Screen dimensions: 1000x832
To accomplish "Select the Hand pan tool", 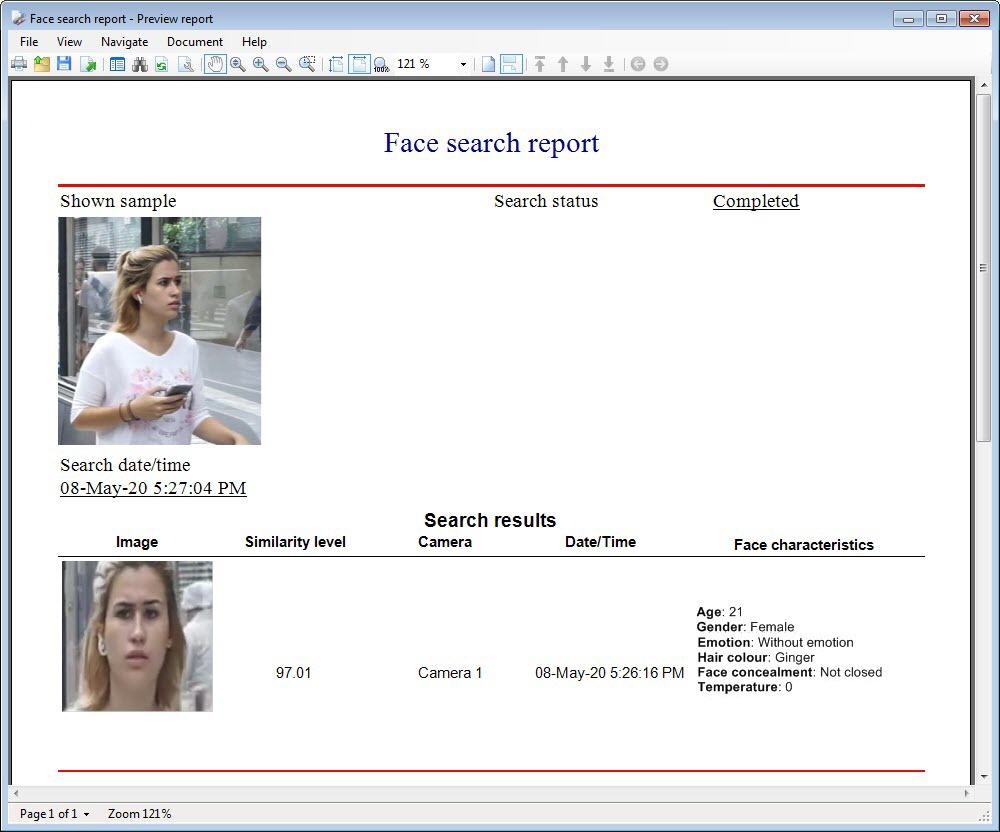I will (x=214, y=64).
